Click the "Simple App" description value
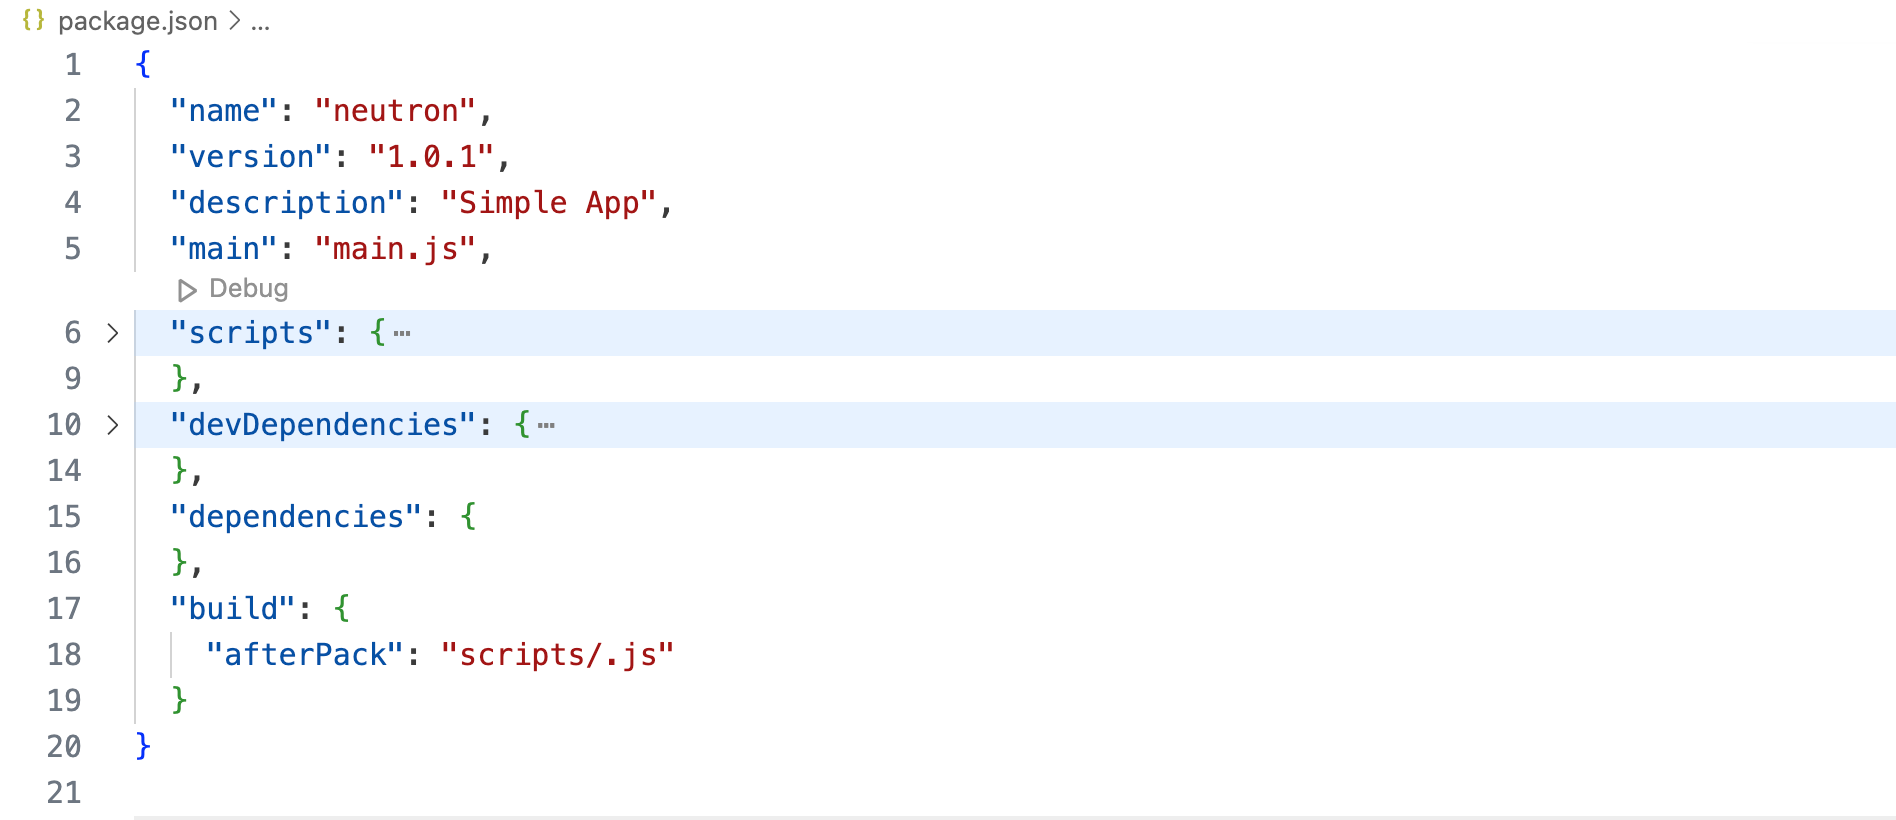The height and width of the screenshot is (820, 1896). 548,203
